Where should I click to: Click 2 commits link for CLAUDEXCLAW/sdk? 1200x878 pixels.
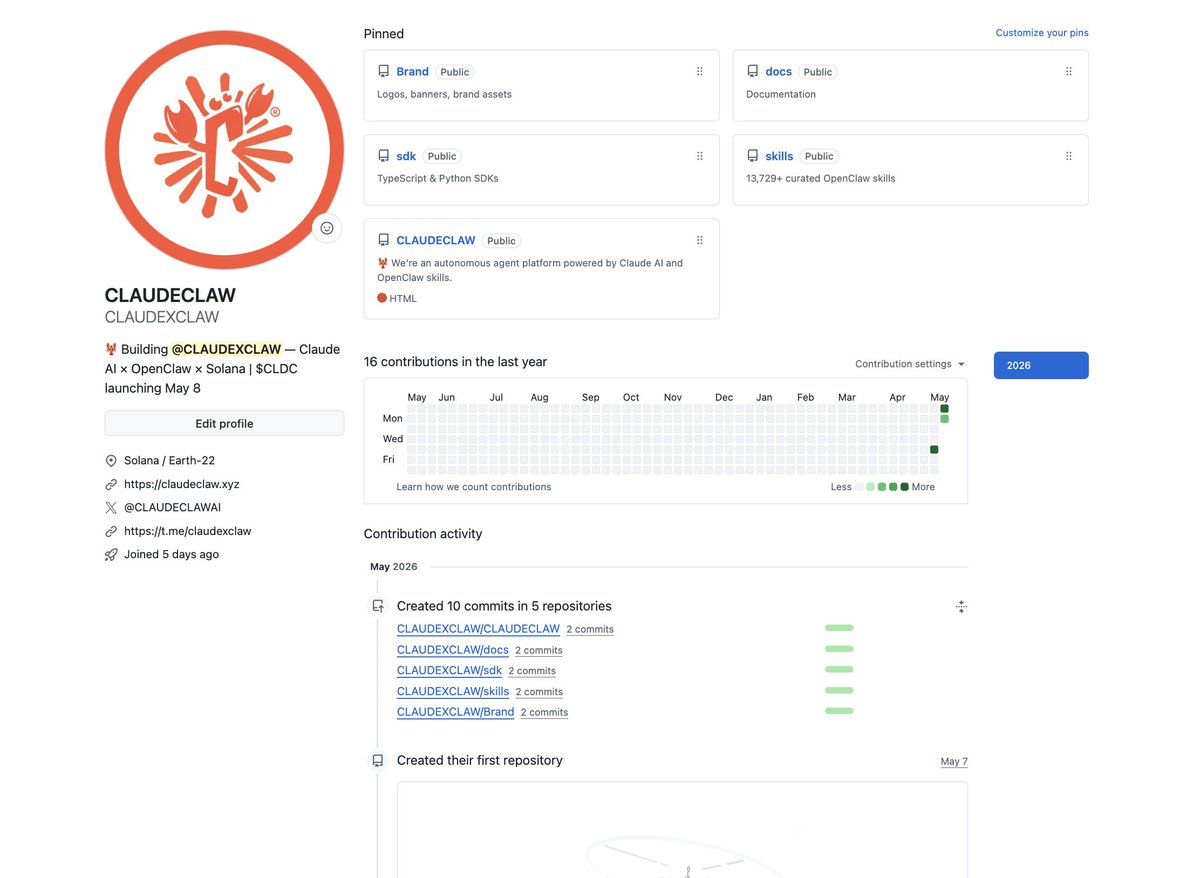532,671
